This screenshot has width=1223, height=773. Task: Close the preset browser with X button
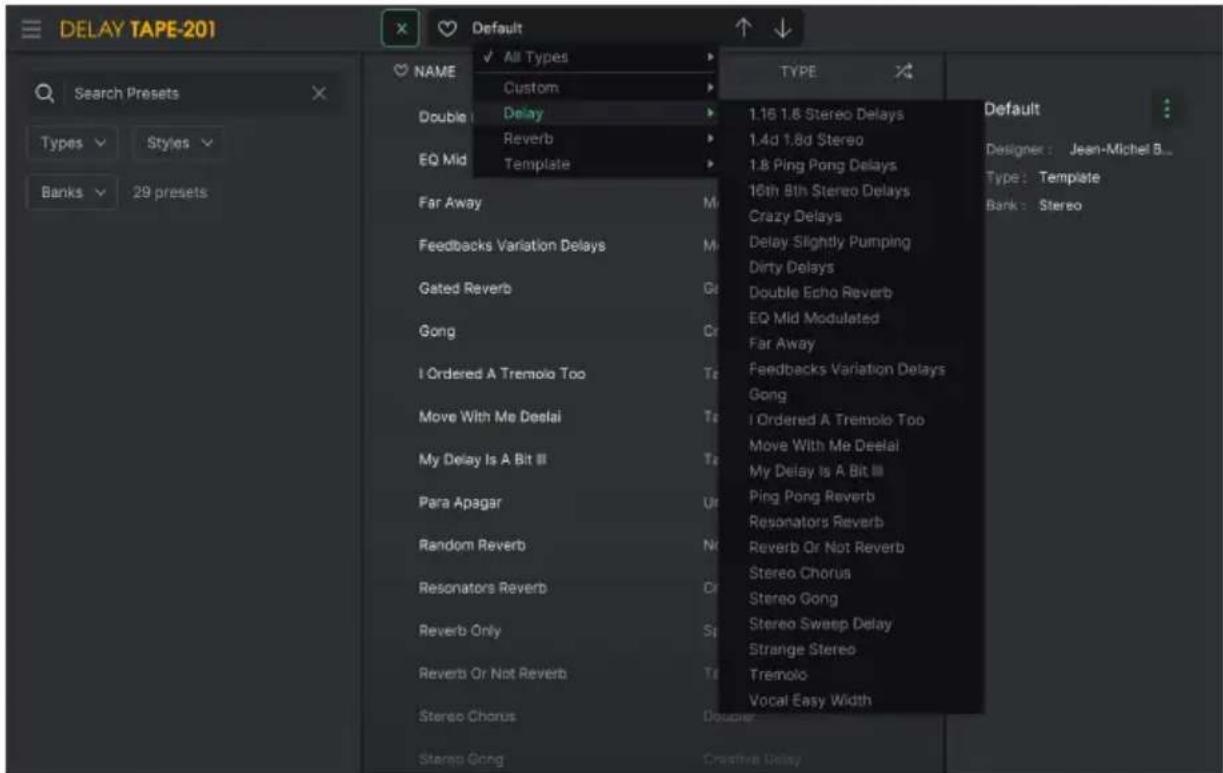[x=401, y=29]
